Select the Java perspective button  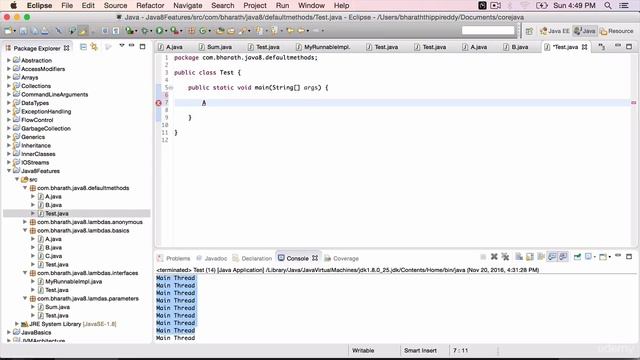point(584,31)
